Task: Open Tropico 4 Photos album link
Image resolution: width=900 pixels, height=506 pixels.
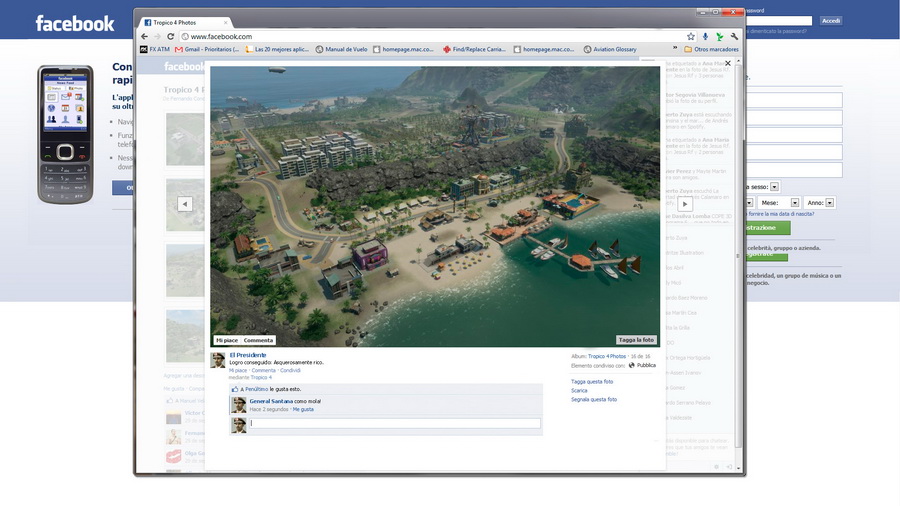Action: pyautogui.click(x=607, y=356)
